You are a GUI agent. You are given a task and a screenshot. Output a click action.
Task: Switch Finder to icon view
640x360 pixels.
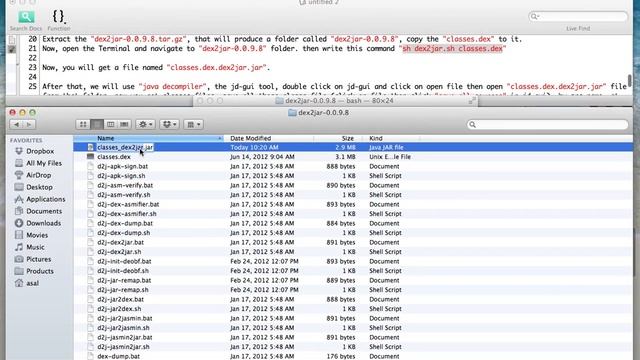pos(83,124)
